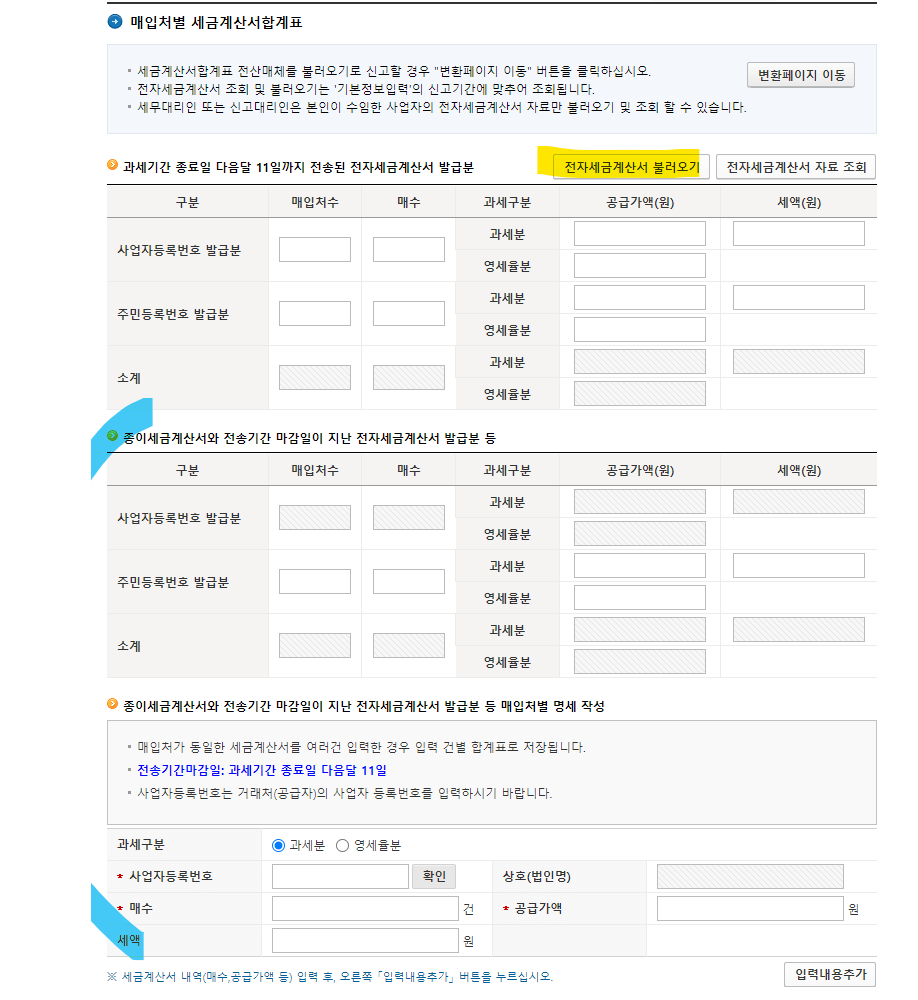
Task: Click the 공급가액 input field marked 원
Action: pos(747,908)
